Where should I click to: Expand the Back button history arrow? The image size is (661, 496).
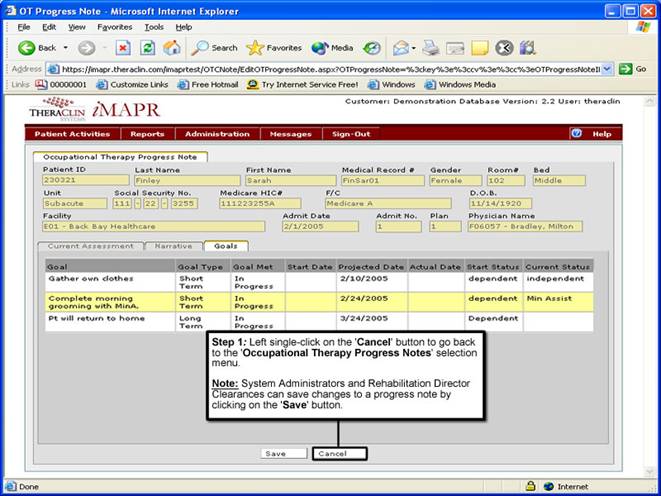[66, 47]
